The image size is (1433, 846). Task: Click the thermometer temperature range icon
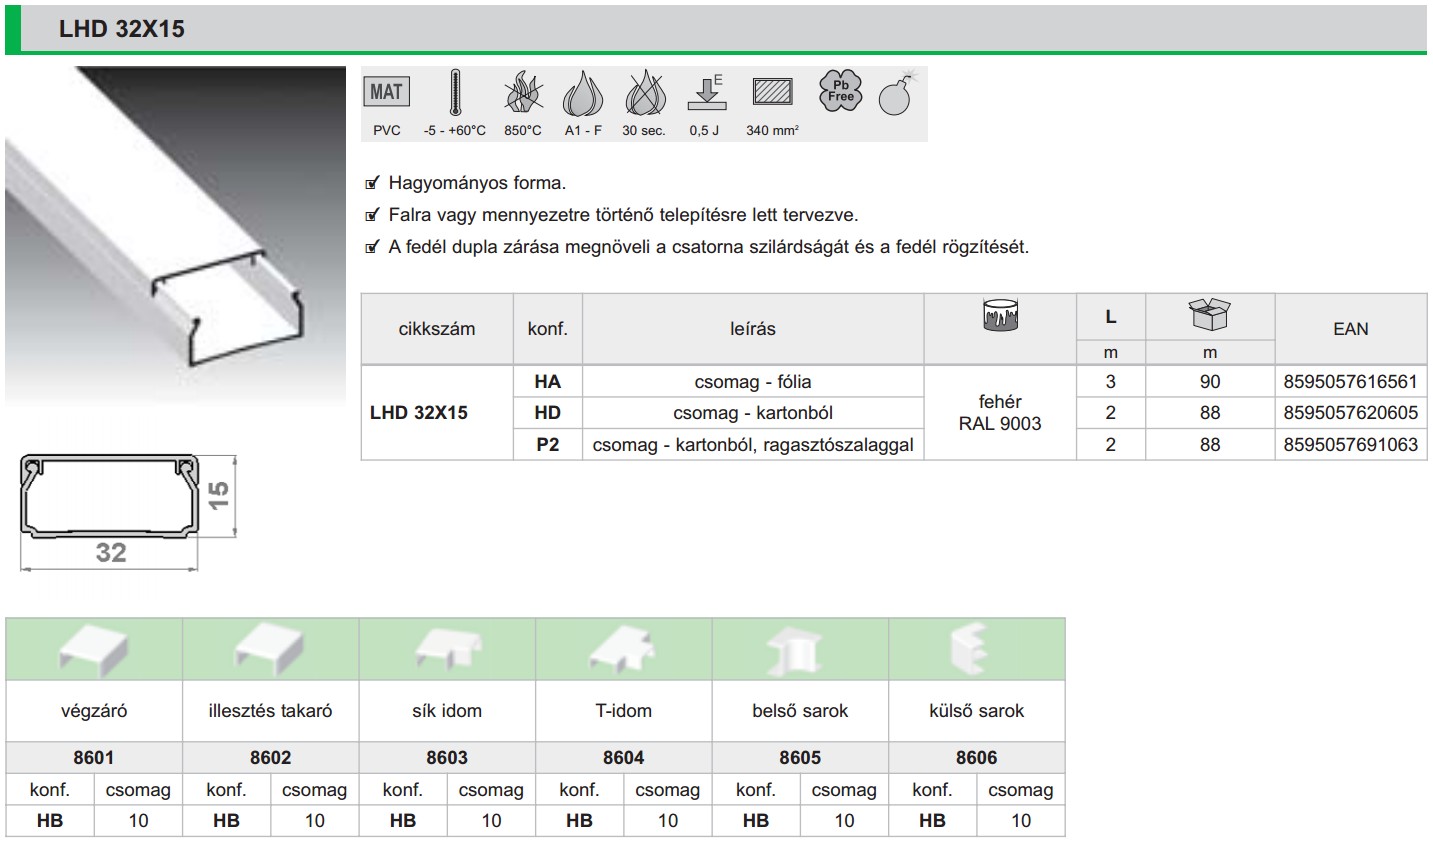pos(455,93)
